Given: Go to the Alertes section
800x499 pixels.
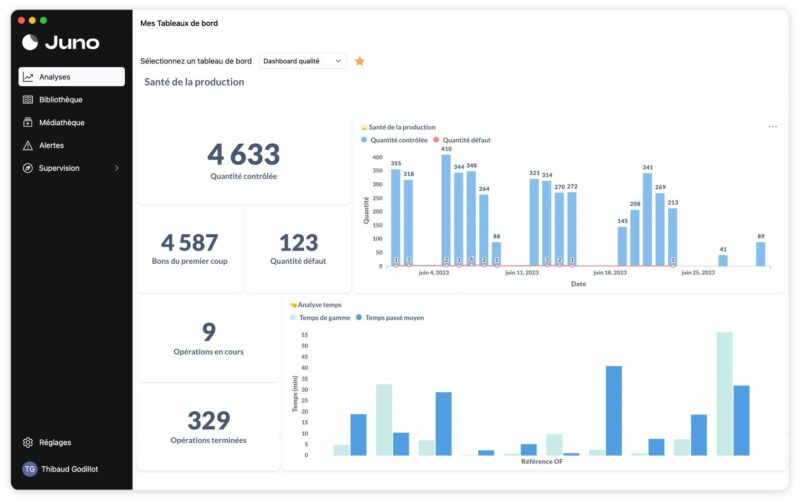Looking at the screenshot, I should tap(51, 146).
